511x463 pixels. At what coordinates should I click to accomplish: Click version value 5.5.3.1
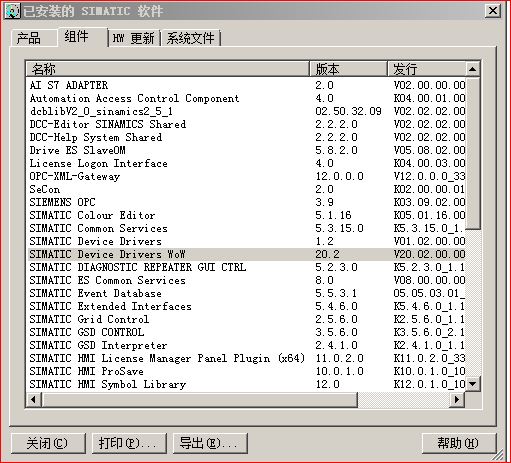pos(336,293)
